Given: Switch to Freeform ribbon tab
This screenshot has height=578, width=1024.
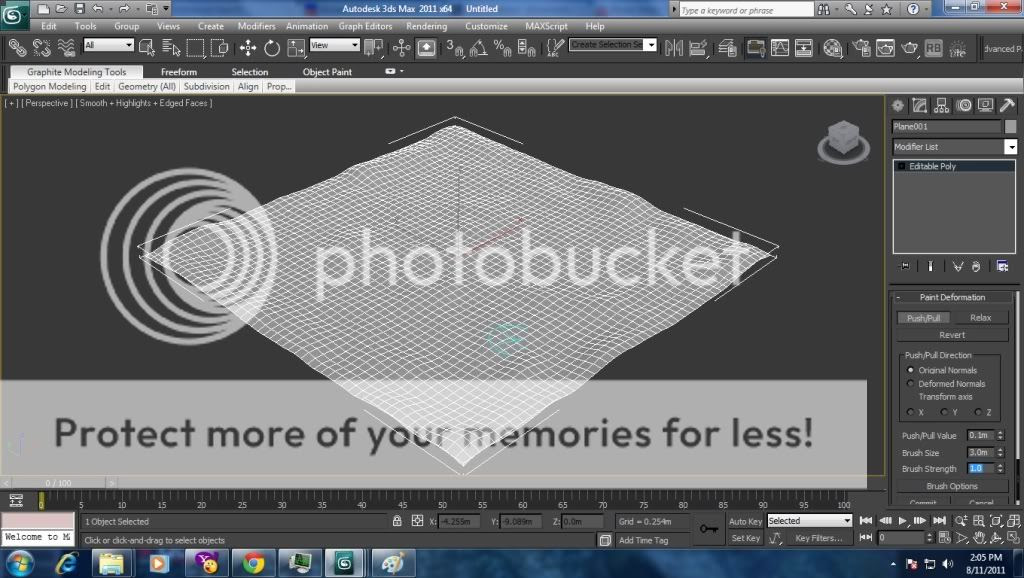Looking at the screenshot, I should (178, 72).
